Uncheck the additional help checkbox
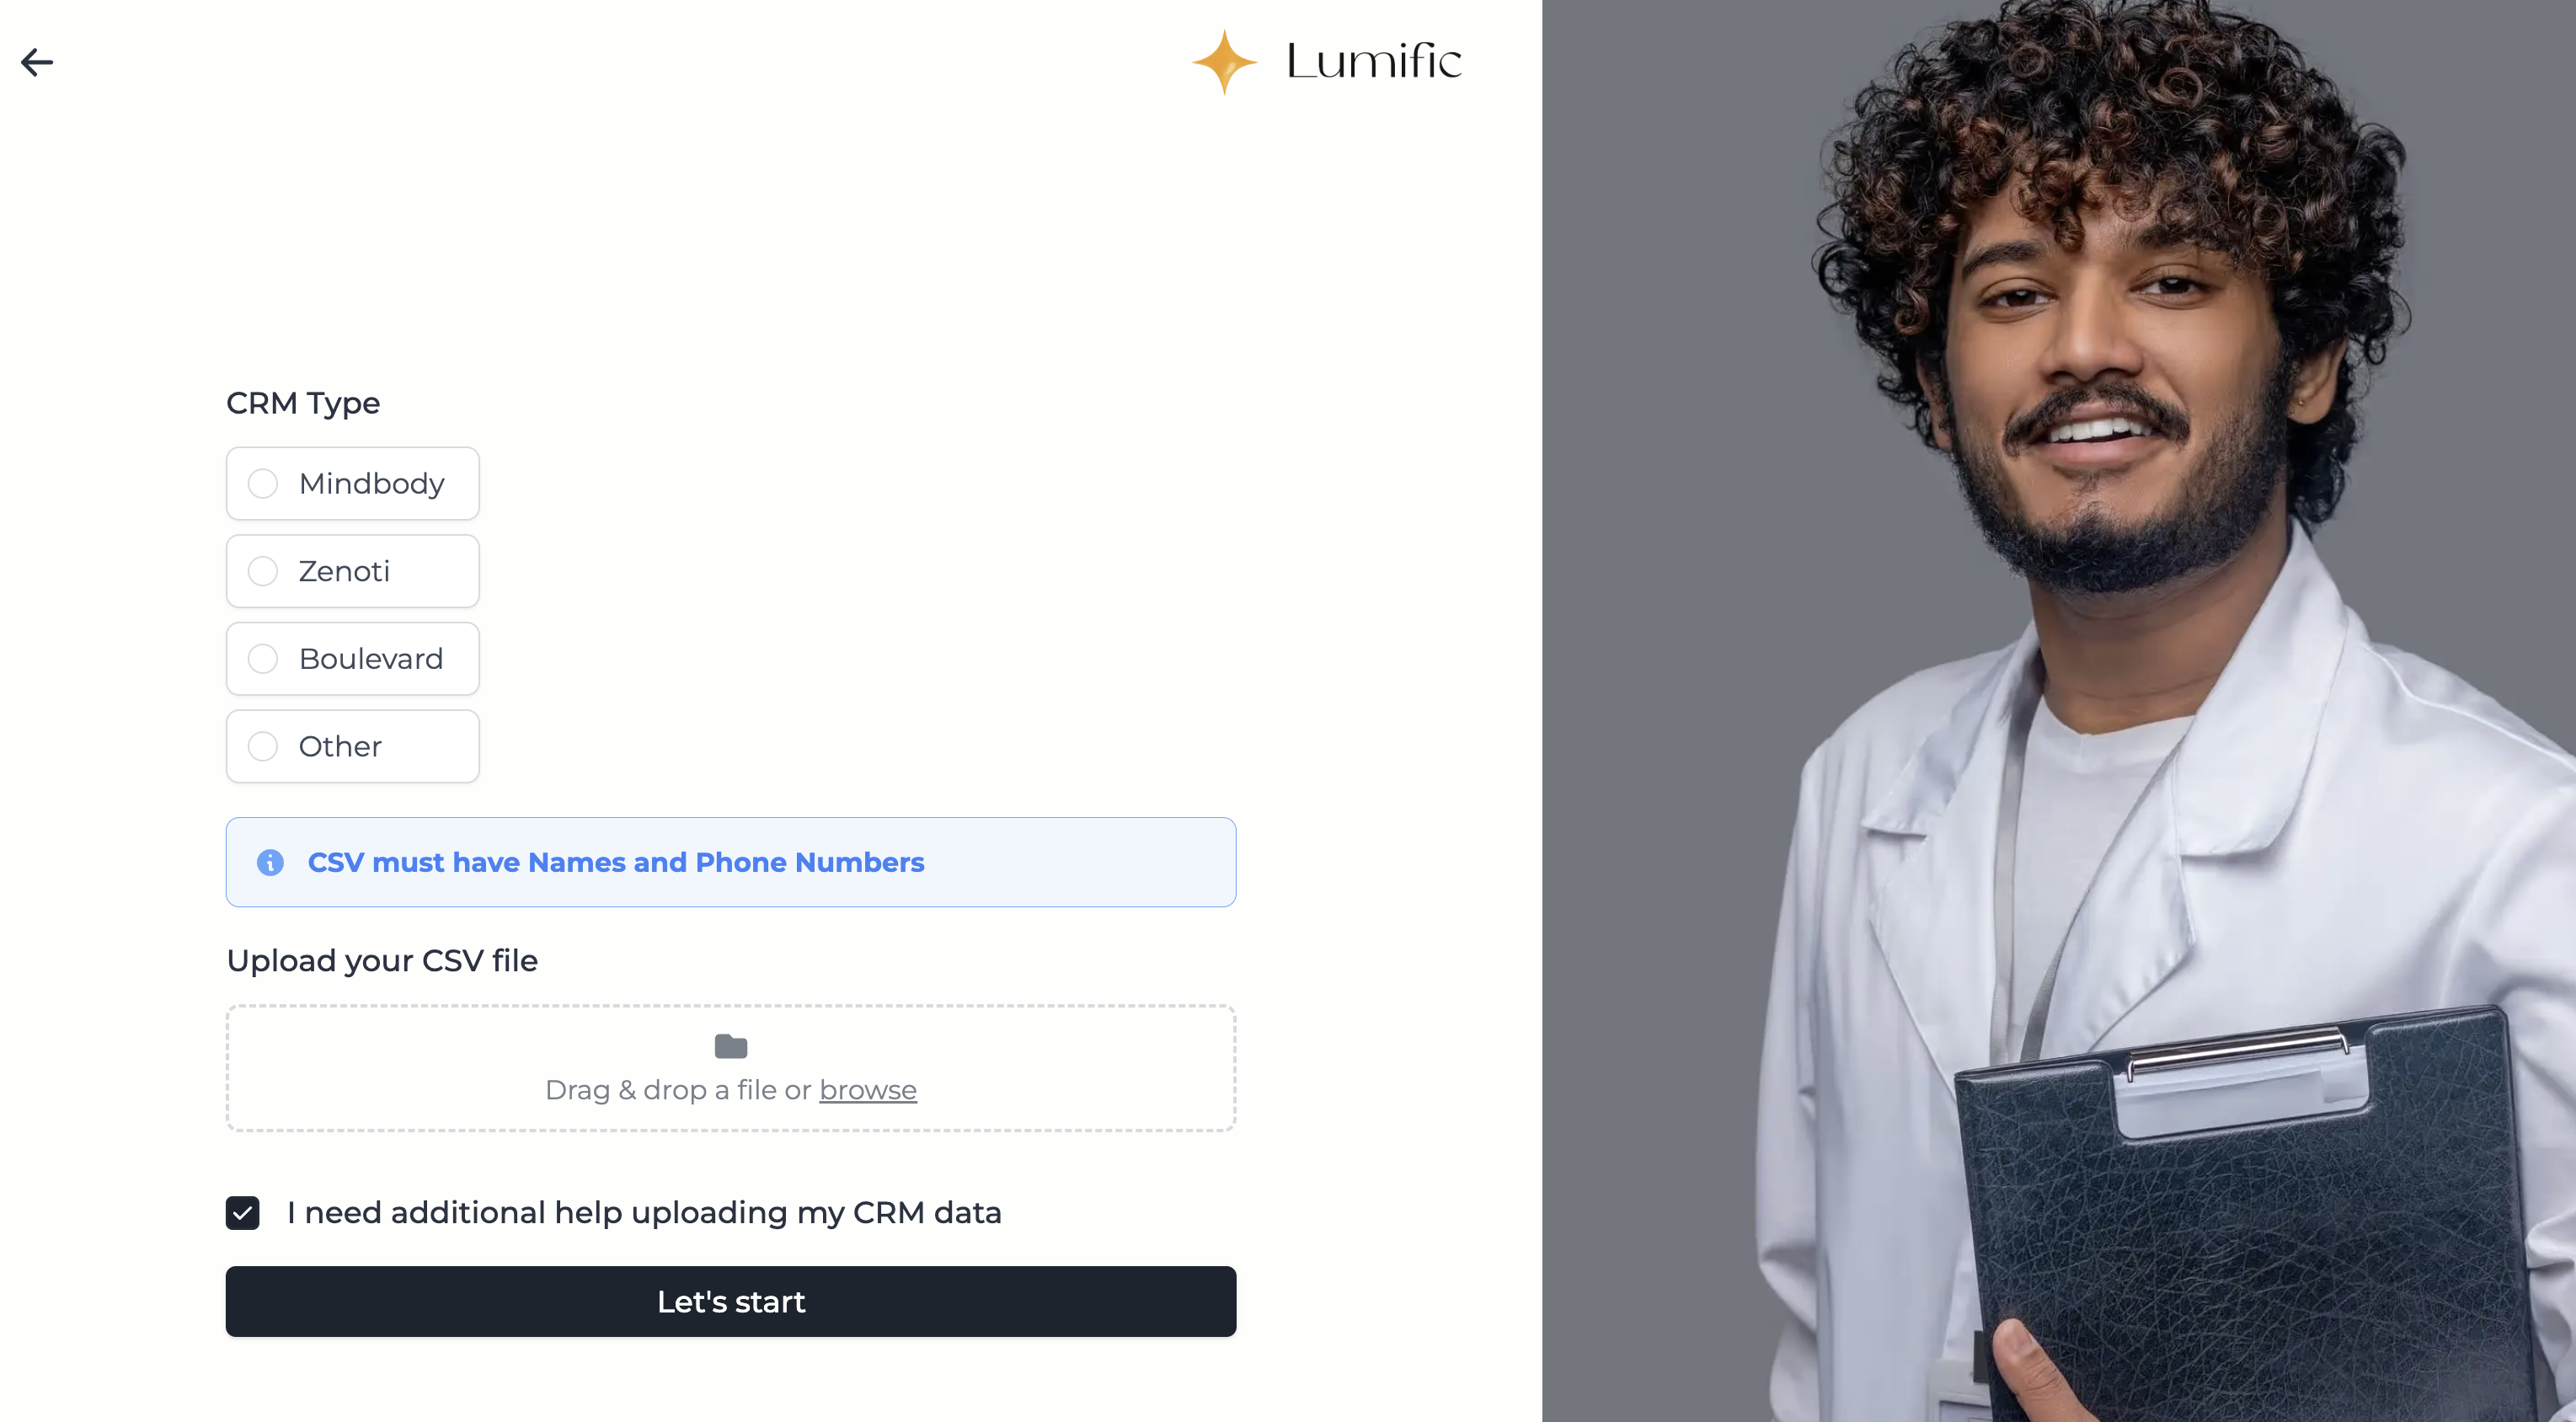 (x=243, y=1213)
